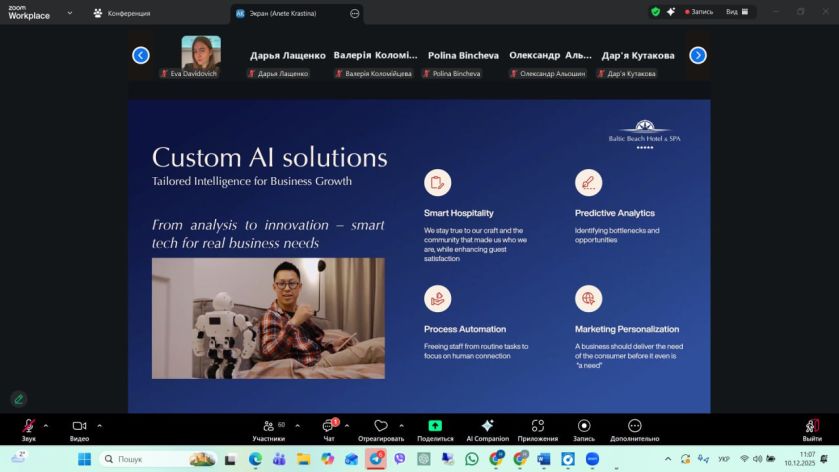Screen dimensions: 839x472
Task: Select Дар'я Кутакова participant tile
Action: (x=638, y=56)
